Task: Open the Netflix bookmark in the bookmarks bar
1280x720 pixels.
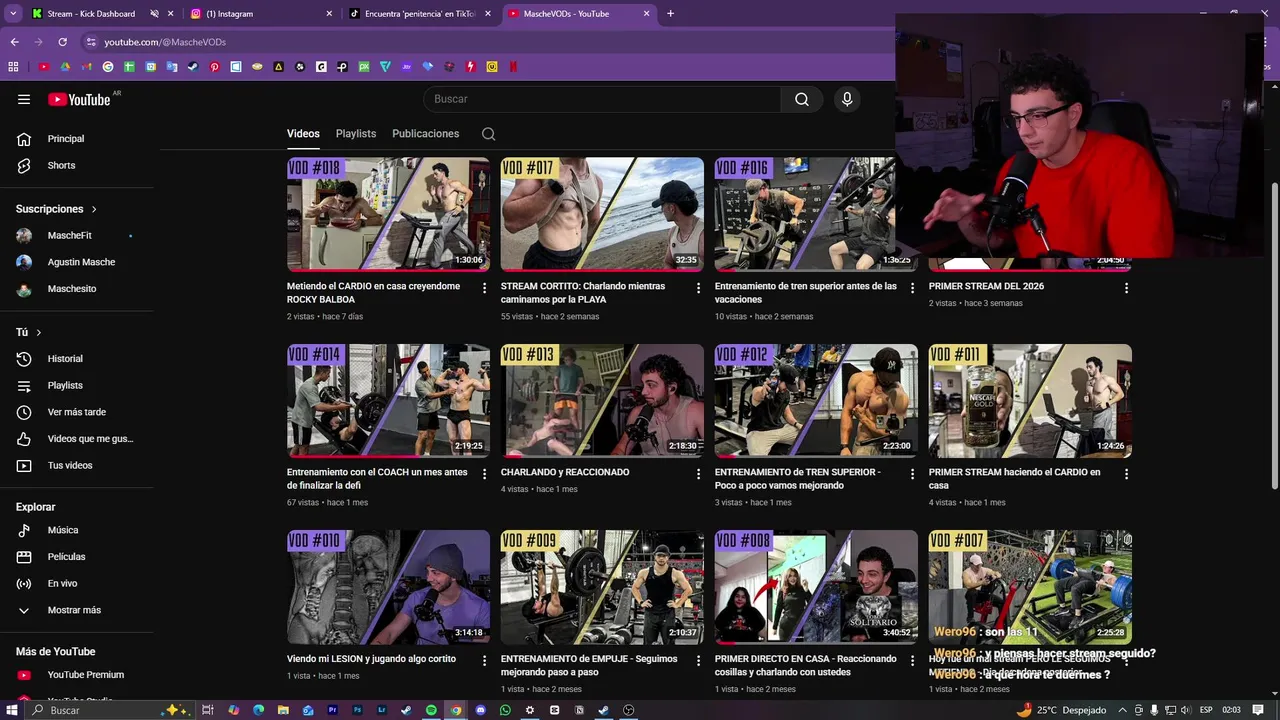Action: [x=513, y=67]
